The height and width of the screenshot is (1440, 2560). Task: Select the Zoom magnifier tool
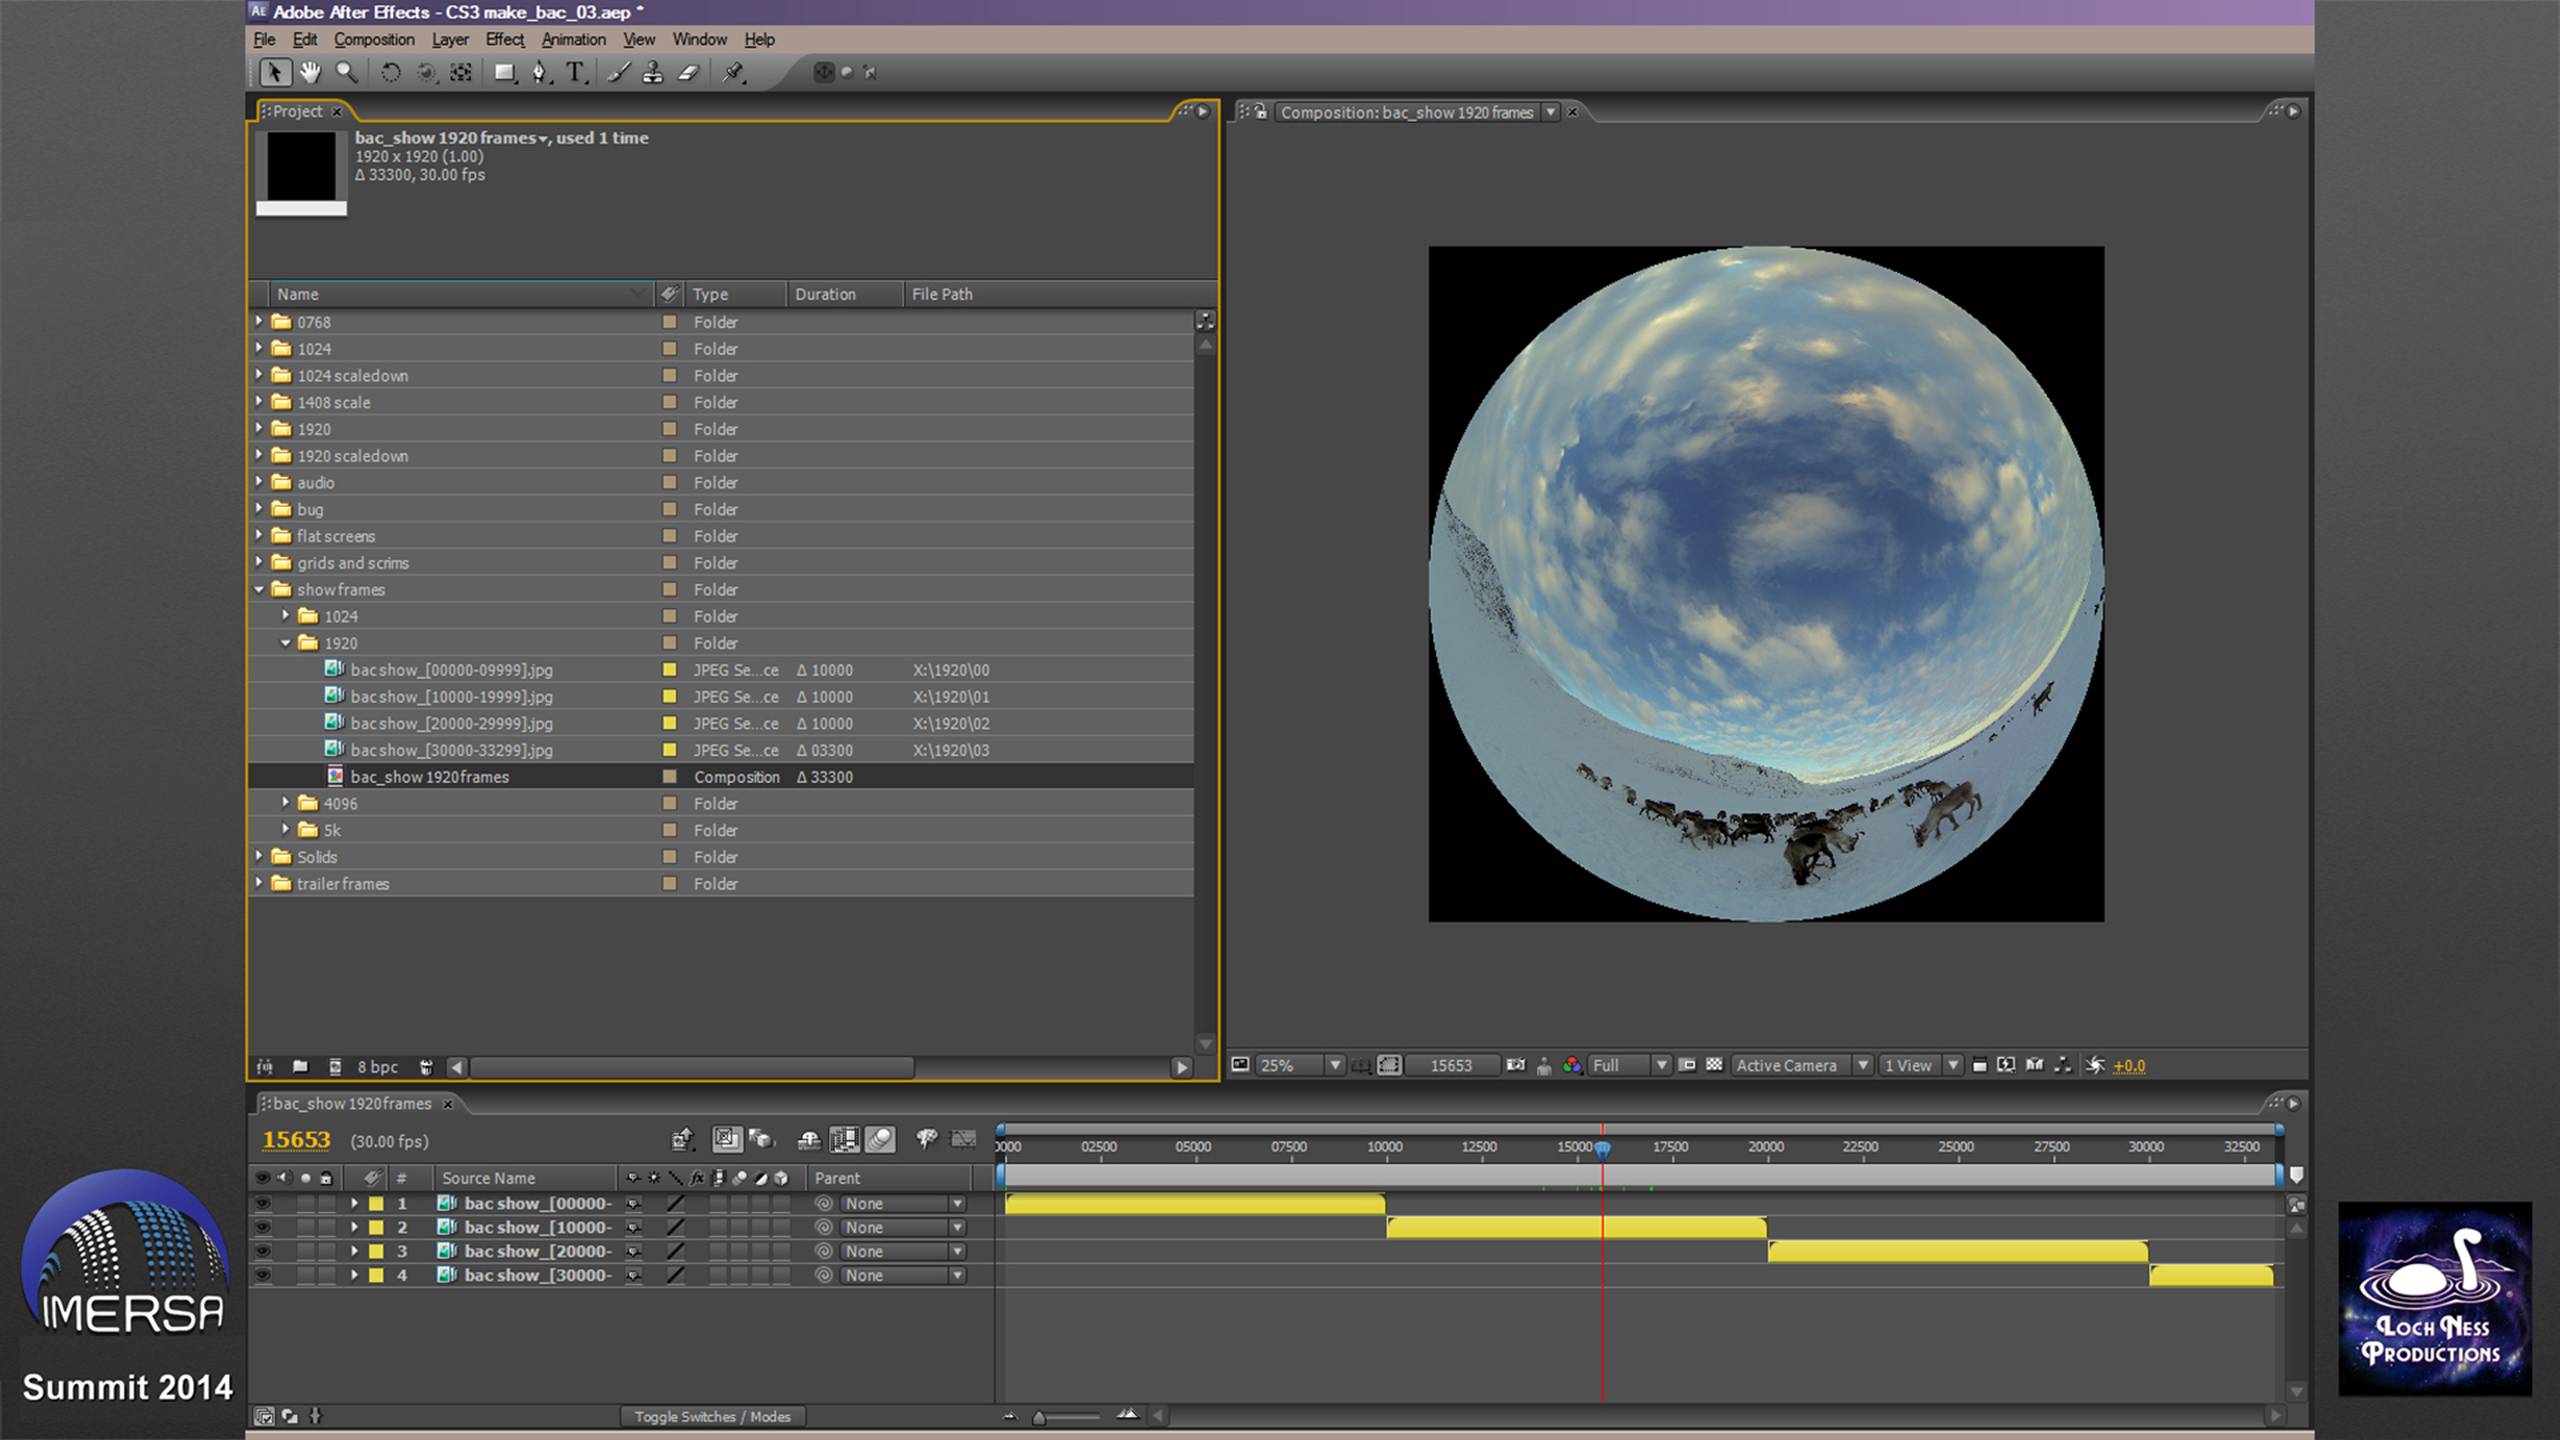[x=346, y=72]
